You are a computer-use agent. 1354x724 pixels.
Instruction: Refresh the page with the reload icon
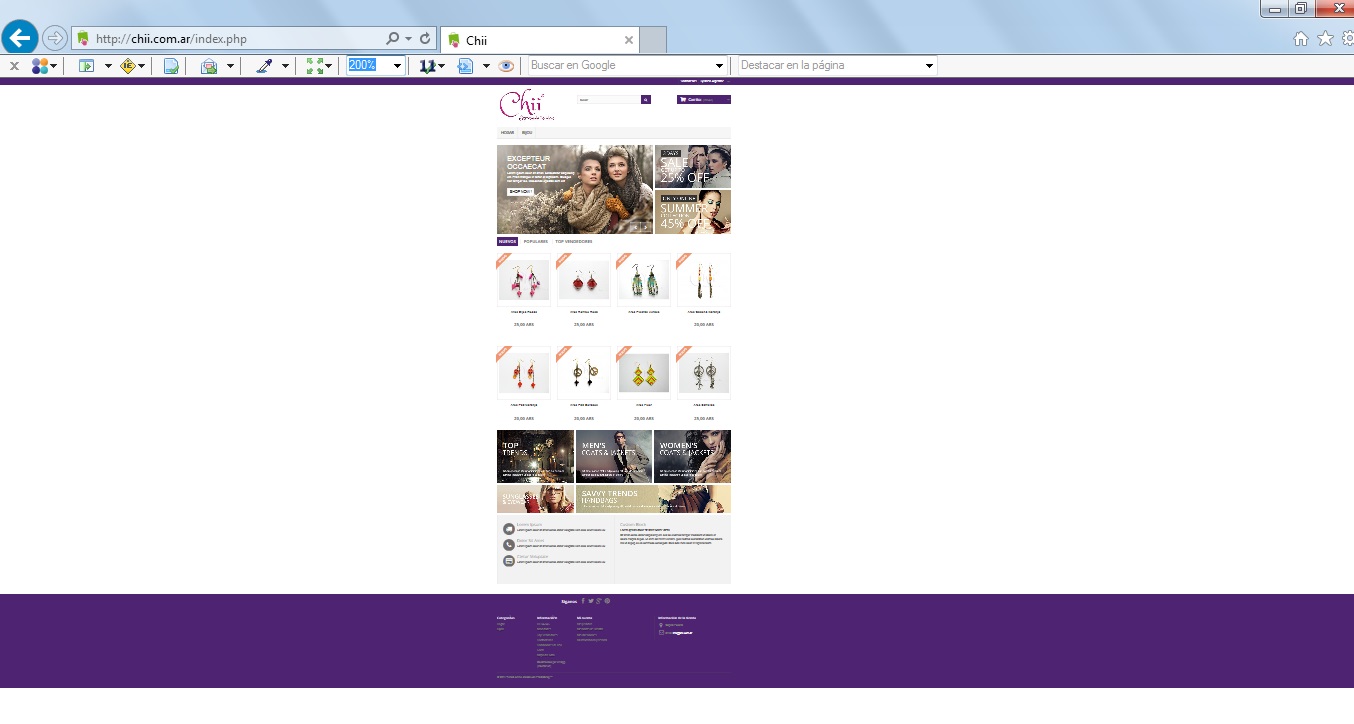click(425, 39)
